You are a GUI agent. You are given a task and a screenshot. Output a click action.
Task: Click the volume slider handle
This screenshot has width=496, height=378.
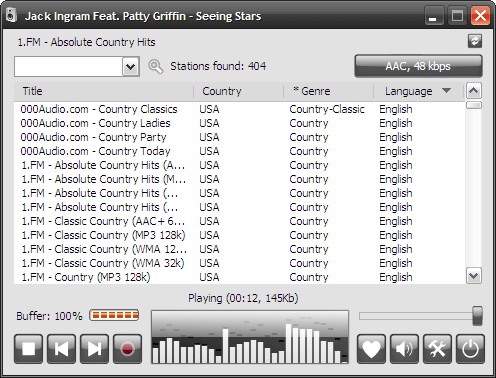coord(477,316)
